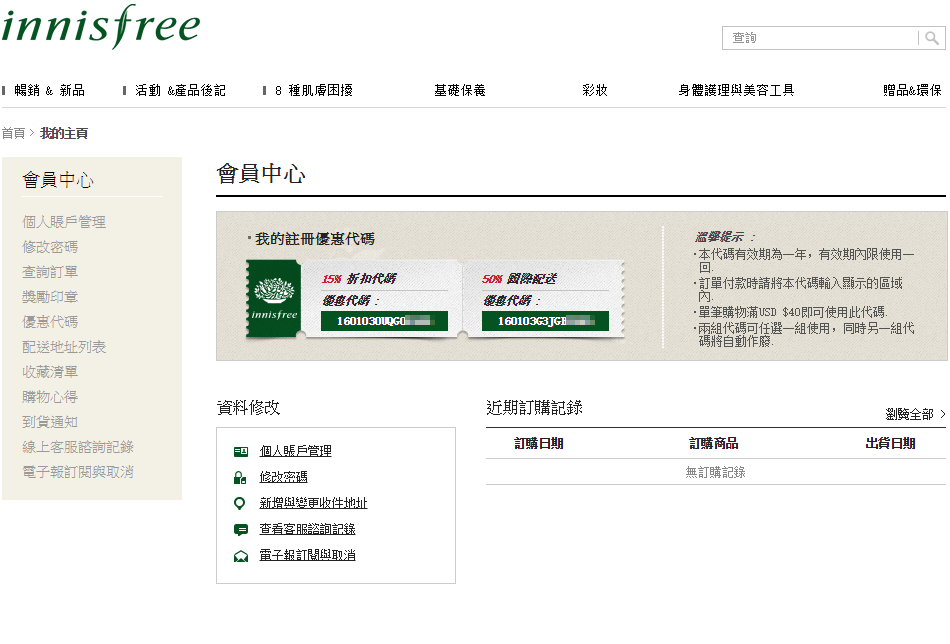Select 修改密碼 in the sidebar
This screenshot has width=950, height=644.
click(50, 247)
